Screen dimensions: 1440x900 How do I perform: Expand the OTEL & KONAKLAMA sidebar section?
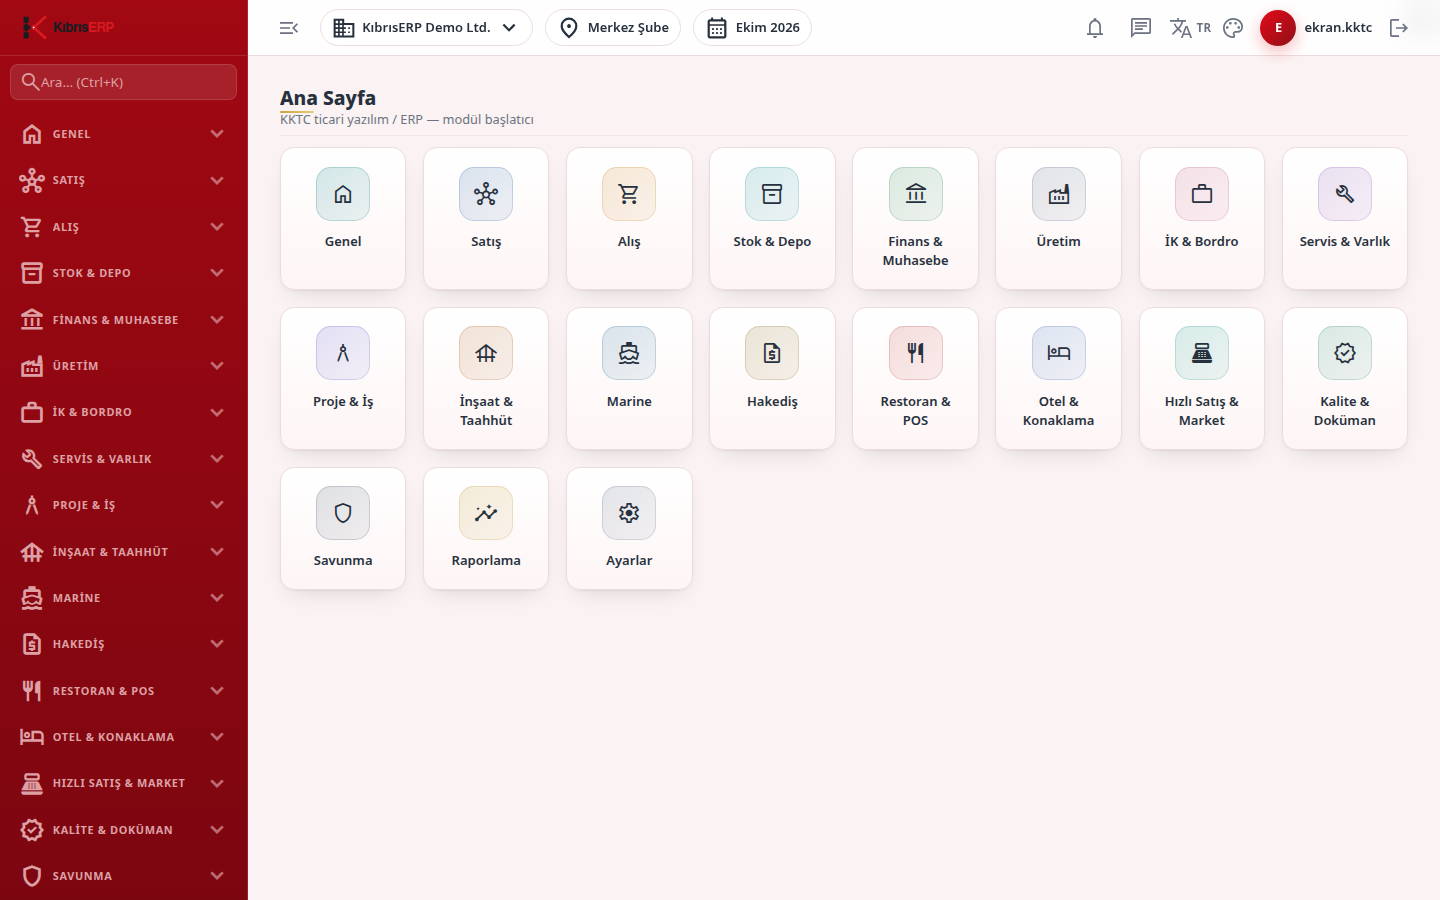[x=124, y=737]
